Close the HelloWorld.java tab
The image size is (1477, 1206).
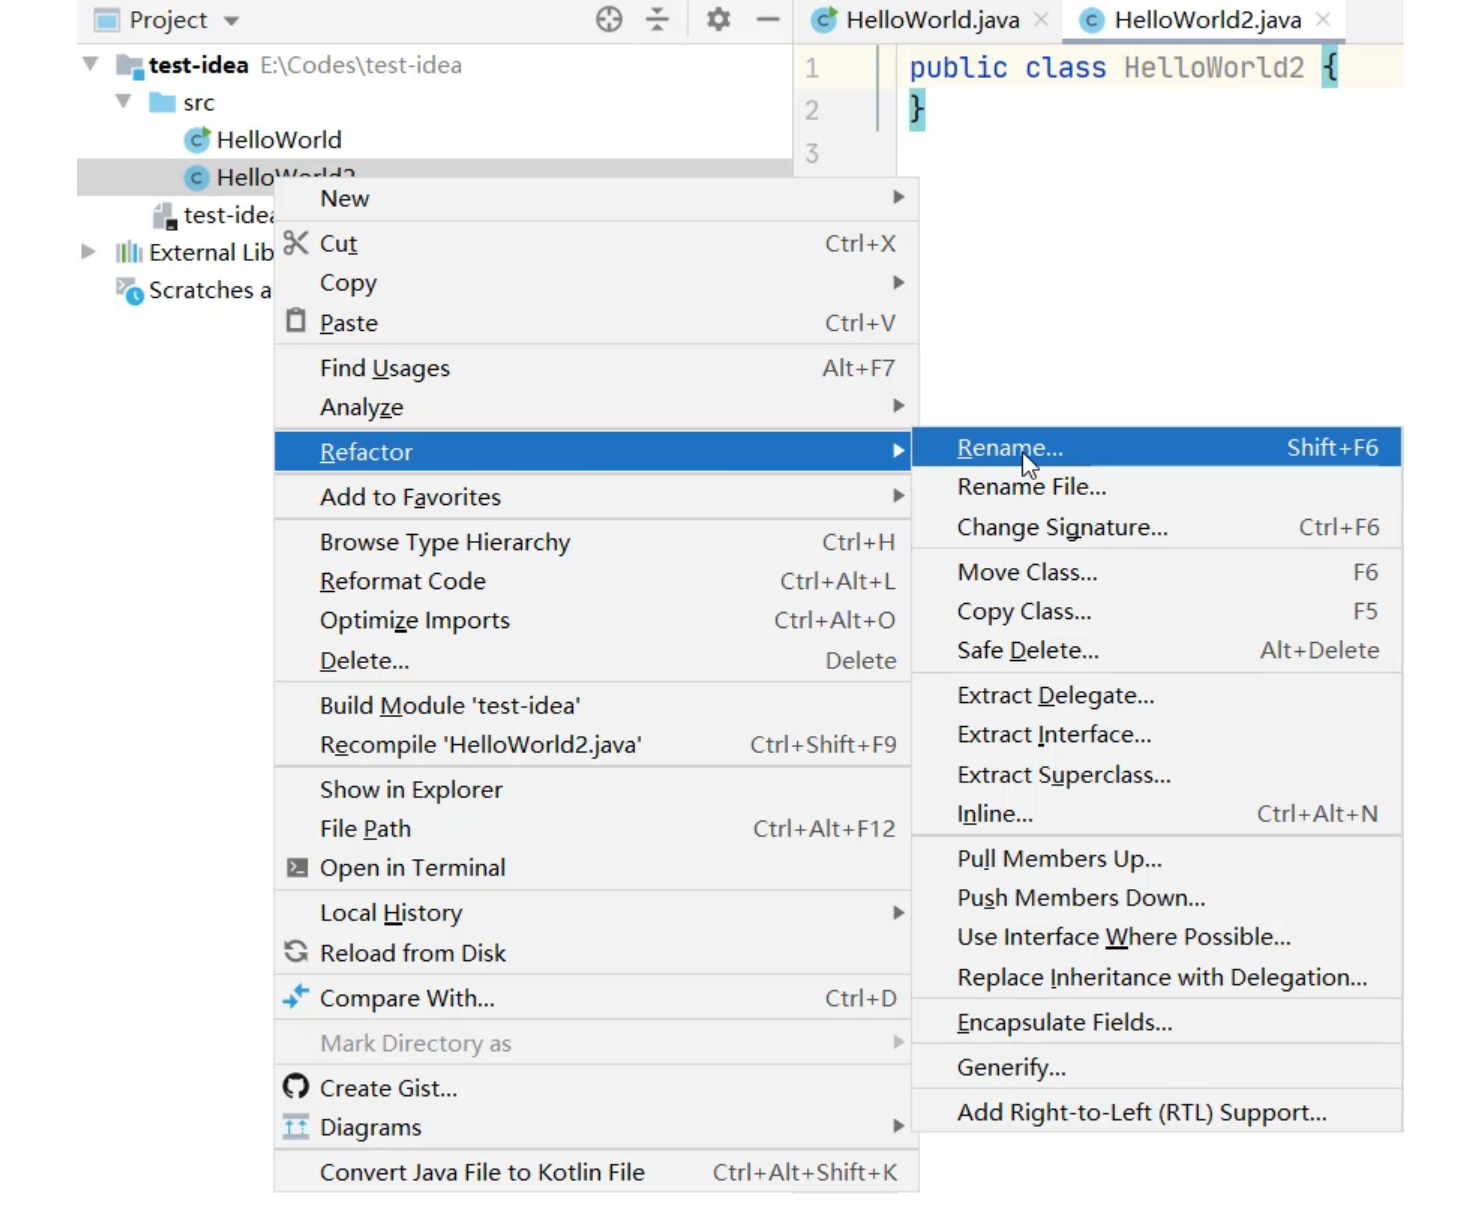coord(1041,19)
